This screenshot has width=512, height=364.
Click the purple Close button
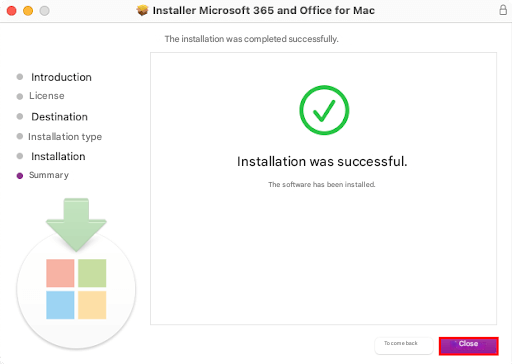[468, 346]
